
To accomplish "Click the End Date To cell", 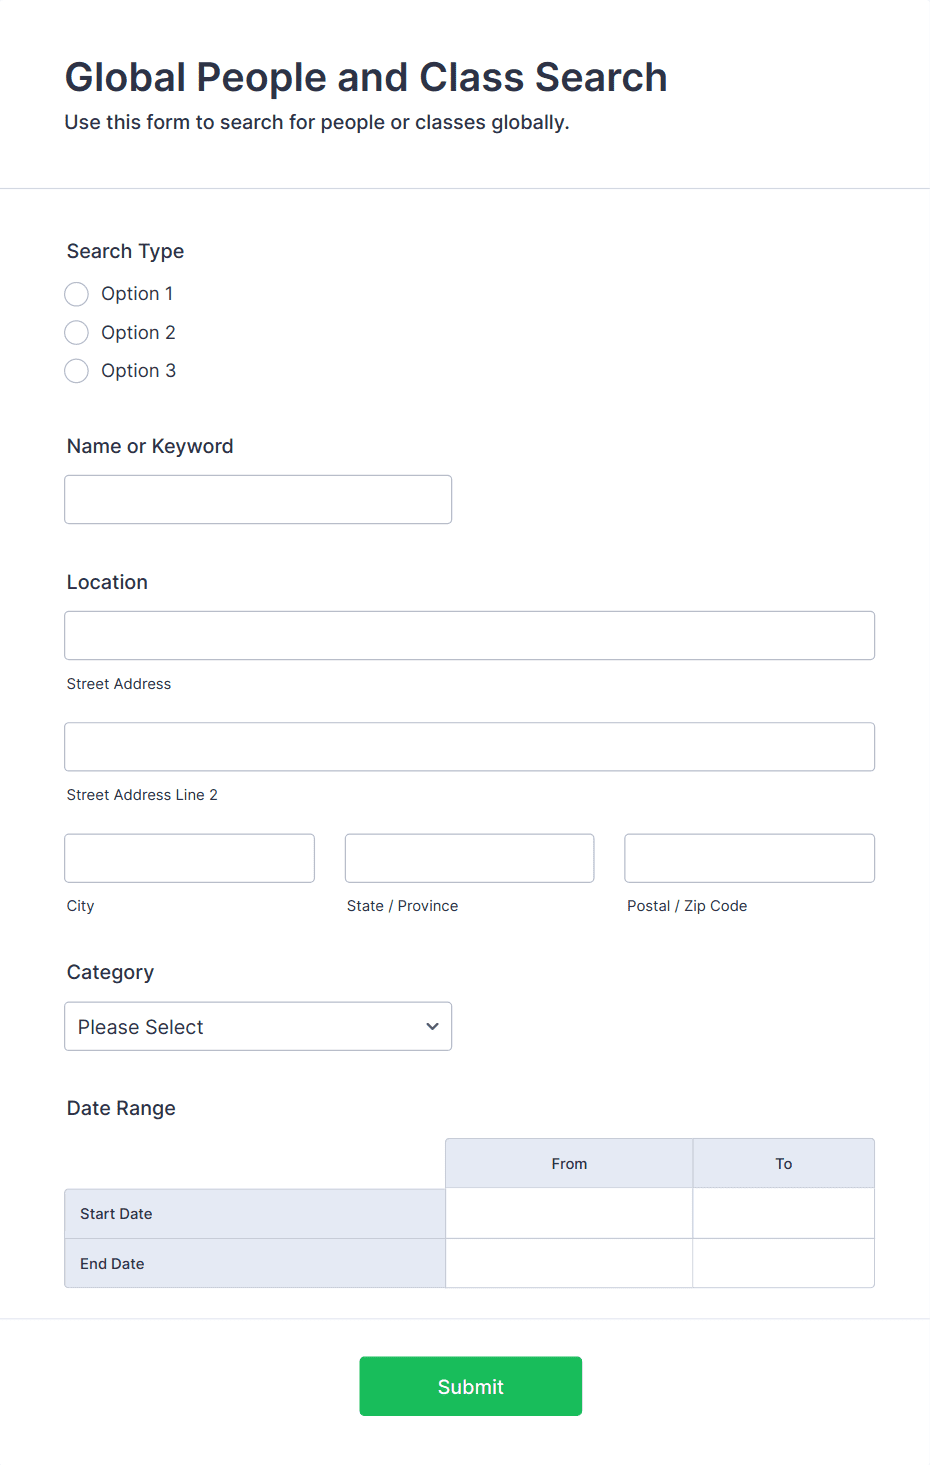I will tap(783, 1263).
